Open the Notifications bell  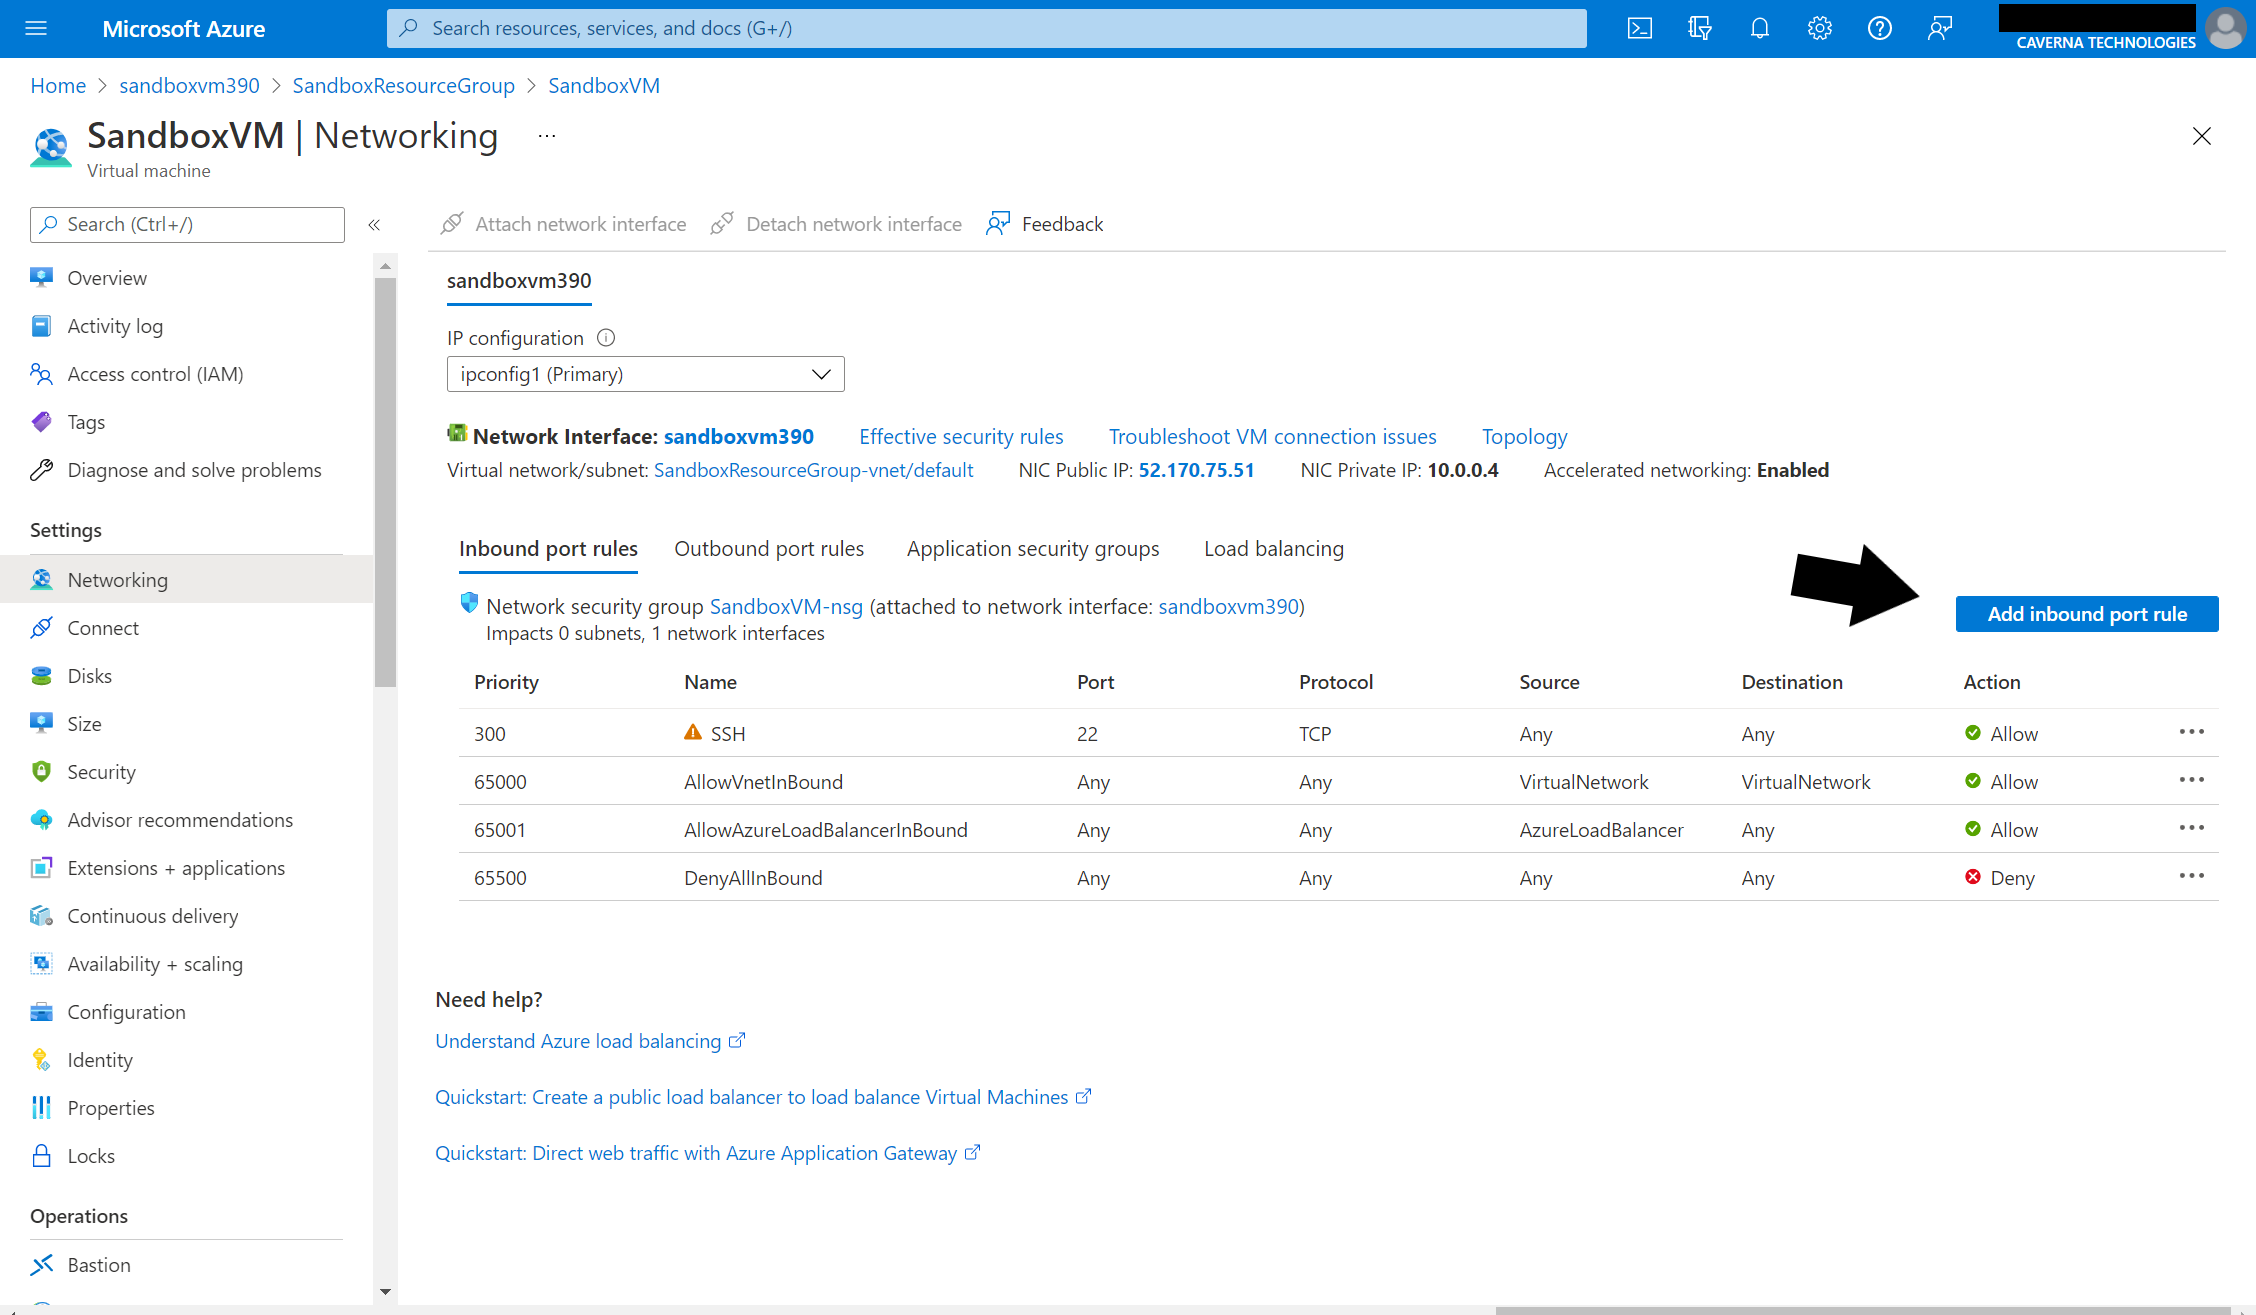1760,28
